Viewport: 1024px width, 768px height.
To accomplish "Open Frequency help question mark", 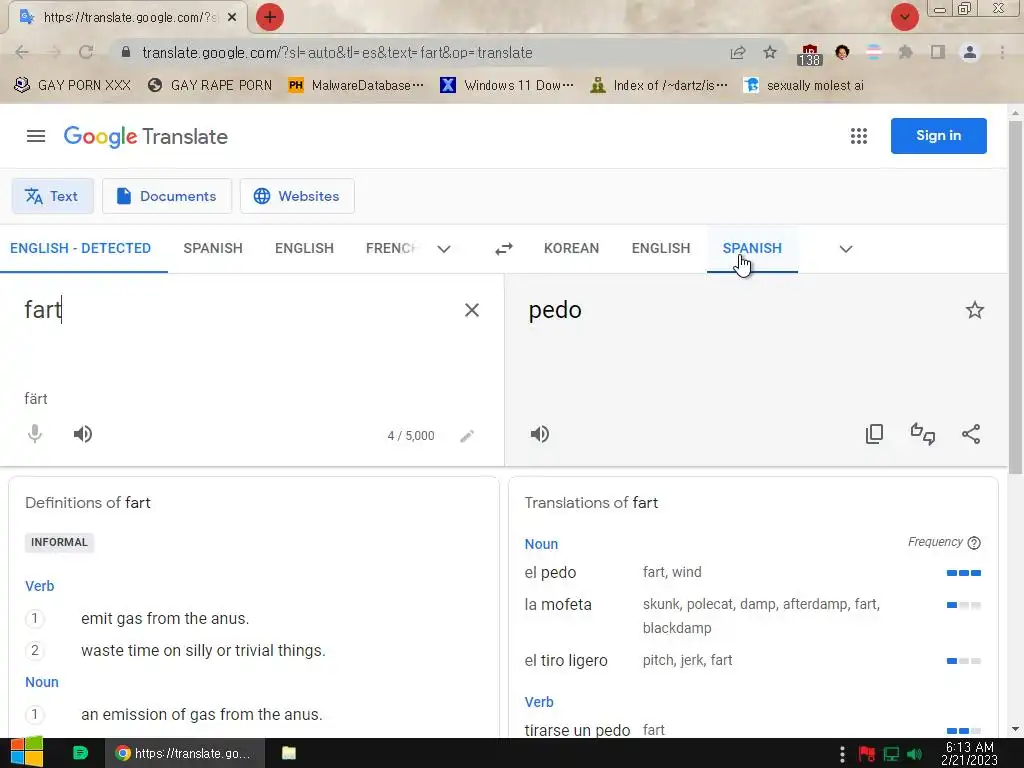I will coord(974,543).
